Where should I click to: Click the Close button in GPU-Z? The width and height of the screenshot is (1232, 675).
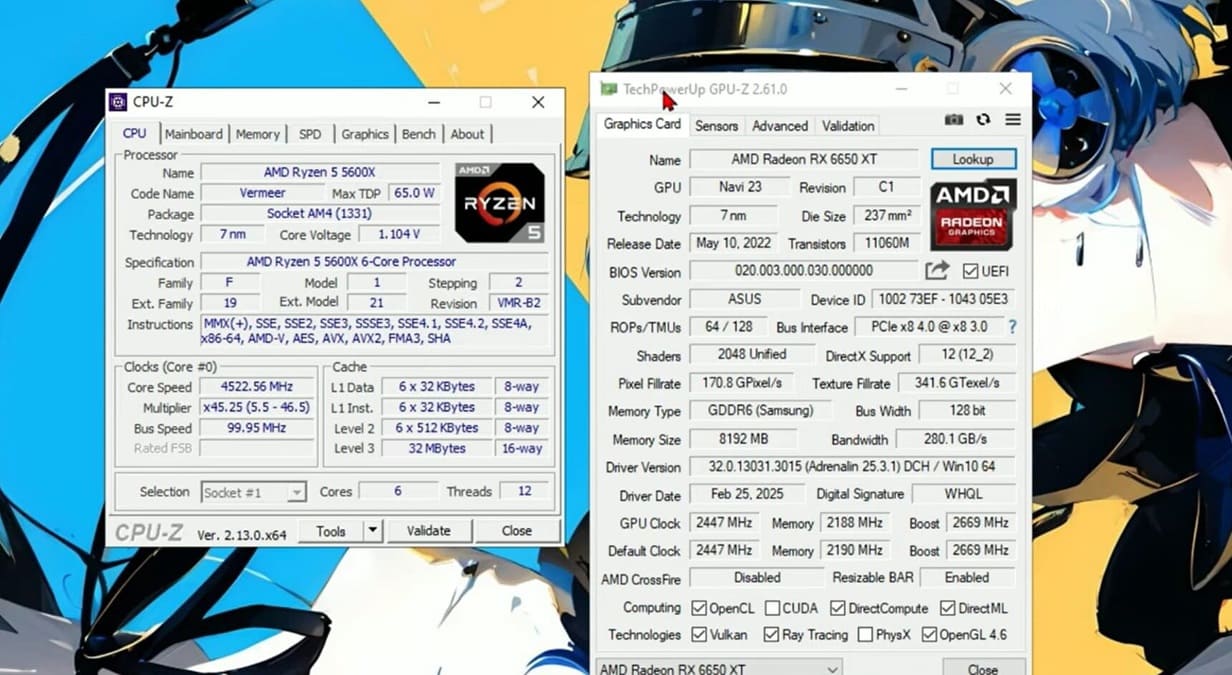point(983,668)
